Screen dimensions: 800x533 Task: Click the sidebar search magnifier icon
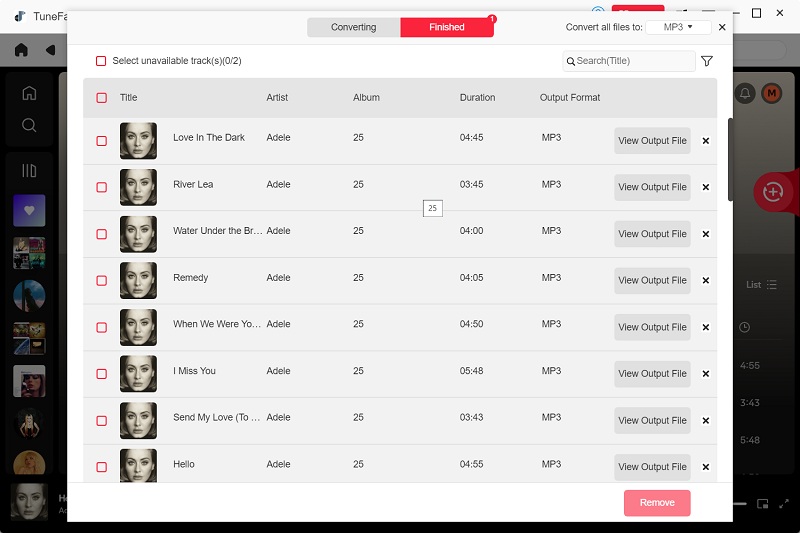point(29,125)
